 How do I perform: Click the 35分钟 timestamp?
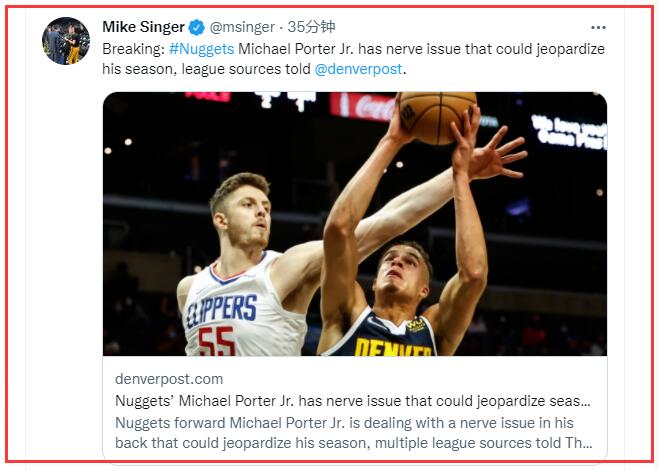pos(311,27)
